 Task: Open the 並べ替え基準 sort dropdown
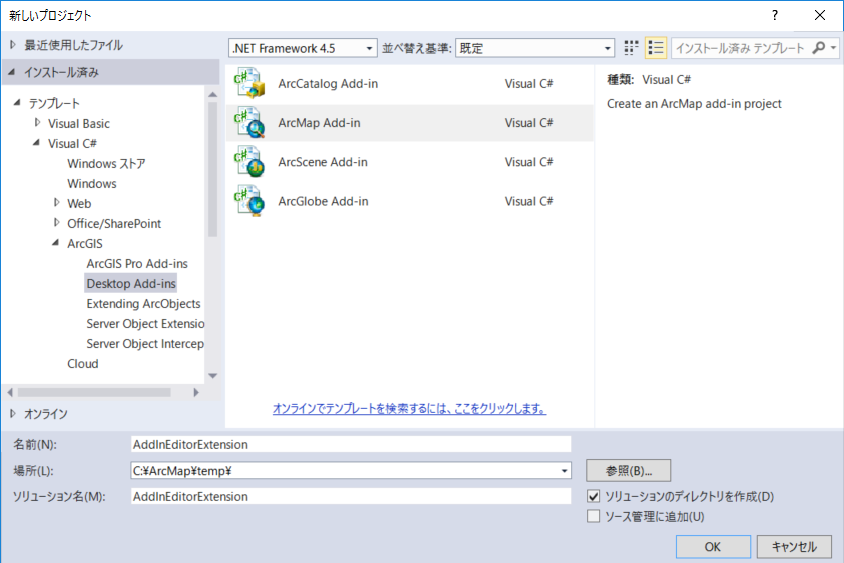[x=534, y=48]
